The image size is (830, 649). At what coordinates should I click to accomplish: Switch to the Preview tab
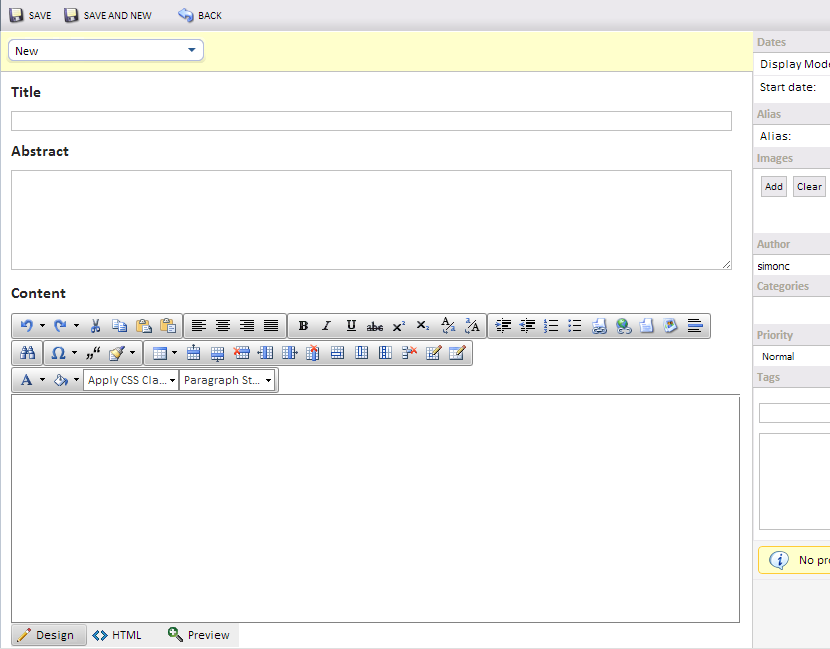(x=198, y=635)
